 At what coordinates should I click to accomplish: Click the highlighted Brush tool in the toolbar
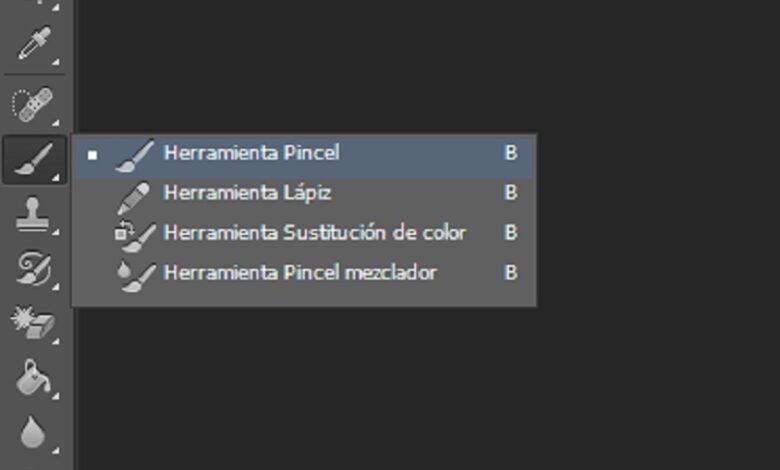tap(33, 158)
